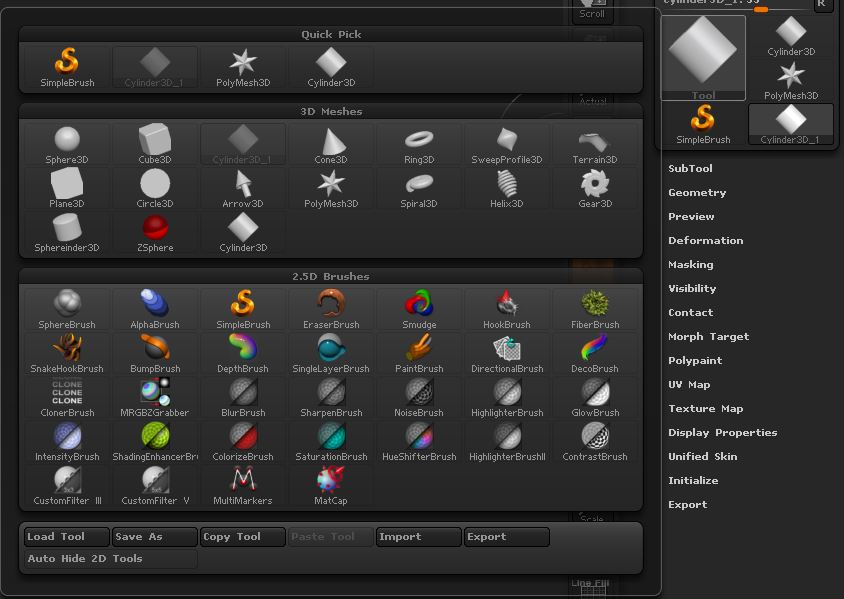Select Cylinder3D_1 thumbnail in Tool palette
The width and height of the screenshot is (844, 599).
pos(791,124)
